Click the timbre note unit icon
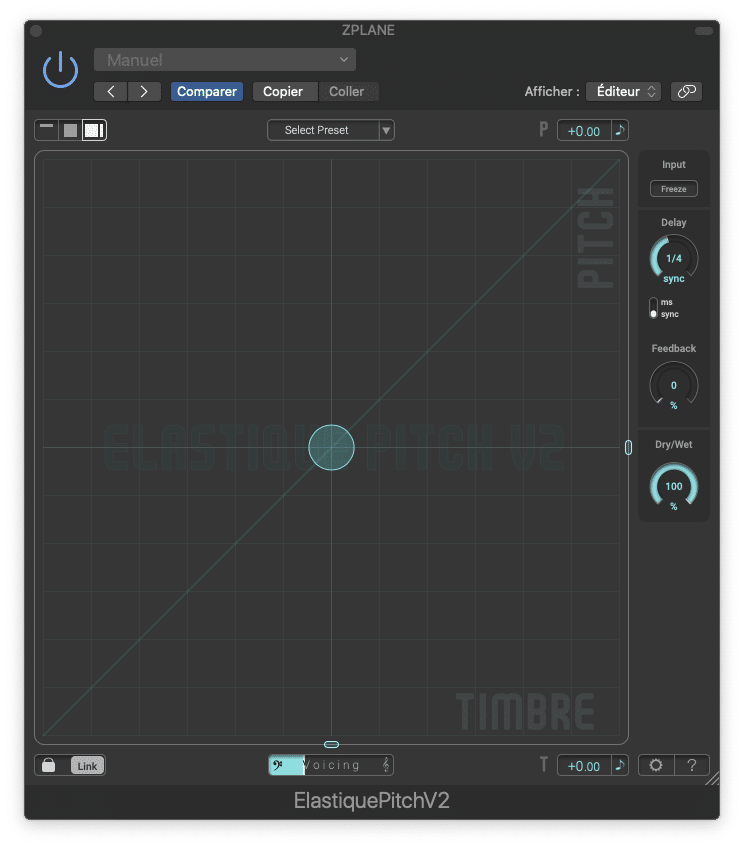 pos(620,765)
